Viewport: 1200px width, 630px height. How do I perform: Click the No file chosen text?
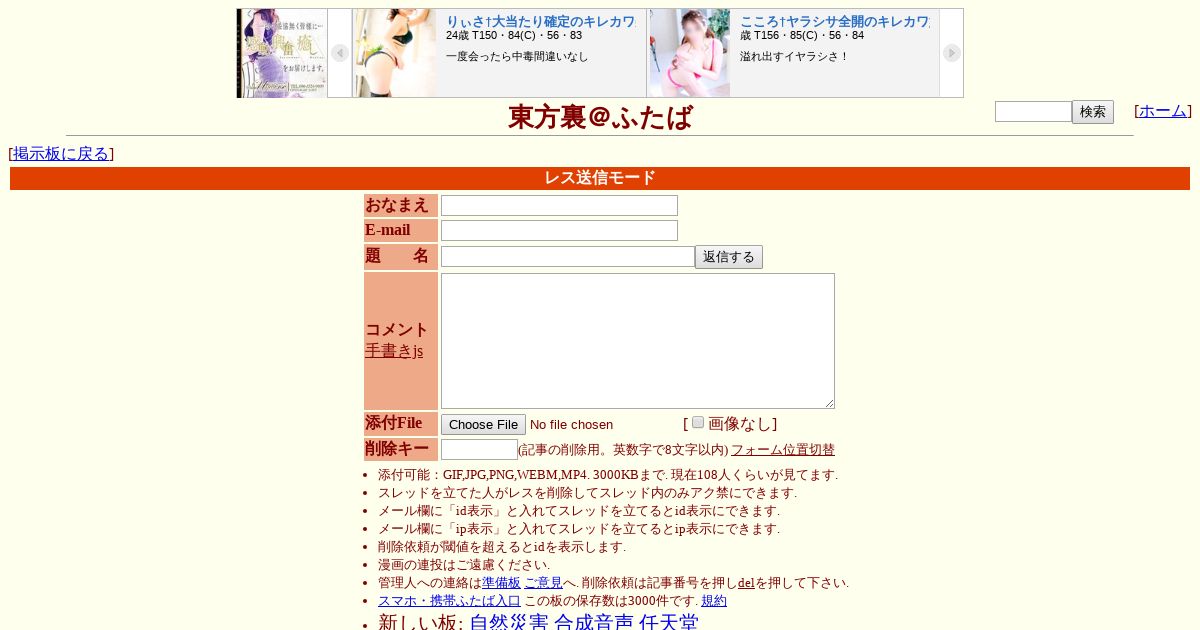tap(571, 425)
